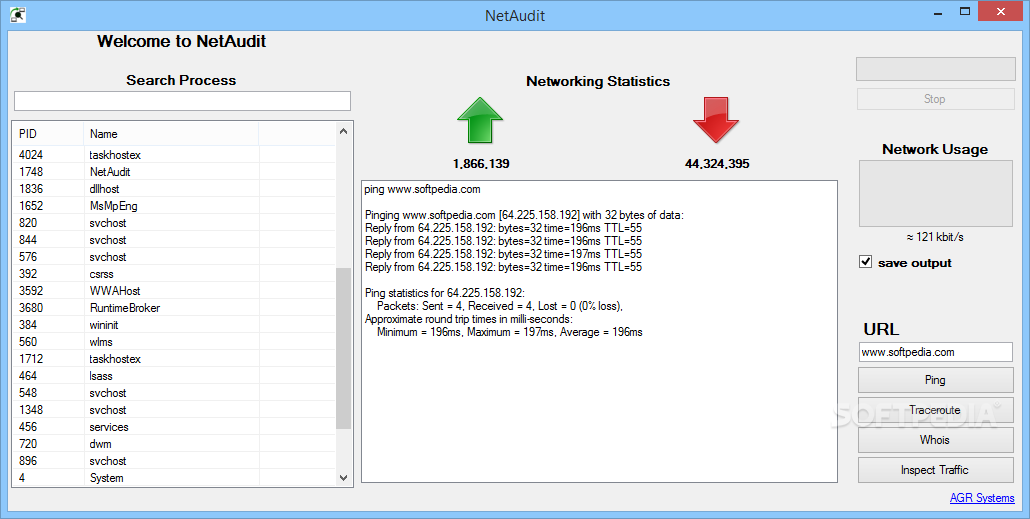1030x519 pixels.
Task: Select the svchost row with PID 1348
Action: point(174,411)
